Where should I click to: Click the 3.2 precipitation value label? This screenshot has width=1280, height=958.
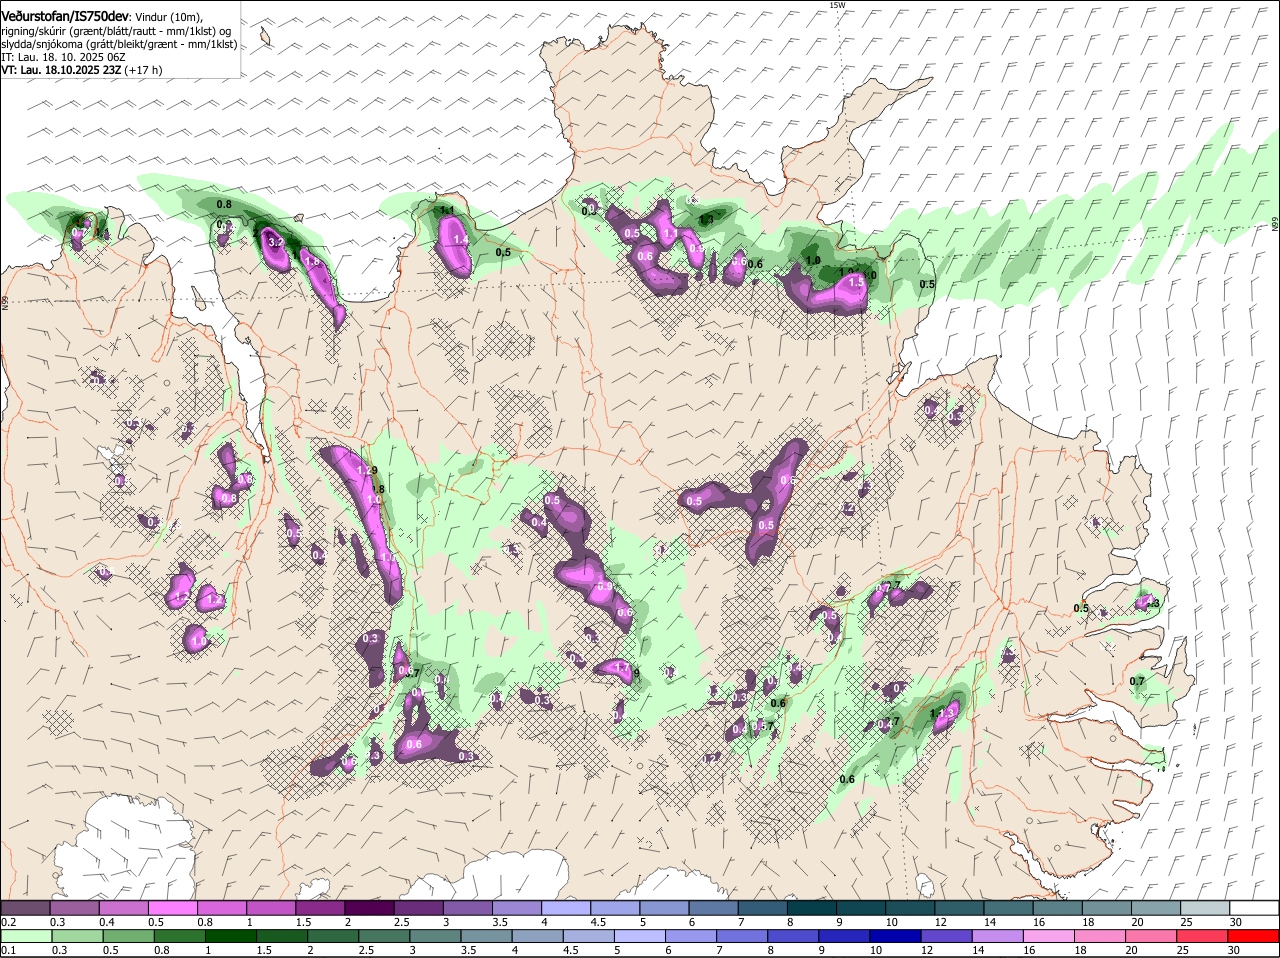277,242
